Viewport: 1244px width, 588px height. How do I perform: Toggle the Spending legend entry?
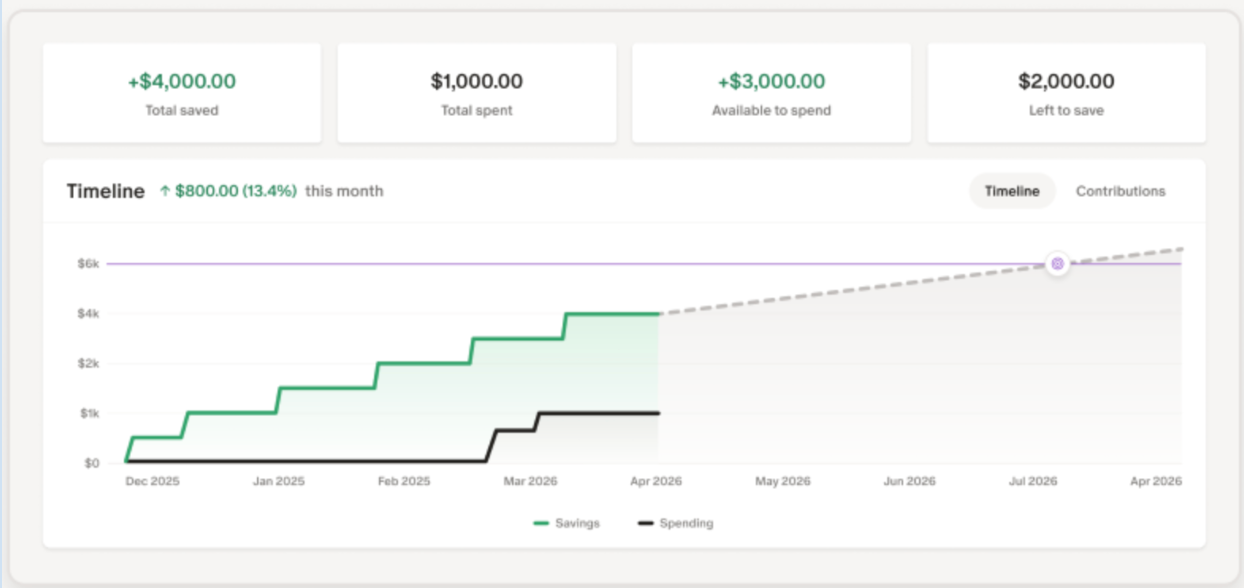click(676, 523)
